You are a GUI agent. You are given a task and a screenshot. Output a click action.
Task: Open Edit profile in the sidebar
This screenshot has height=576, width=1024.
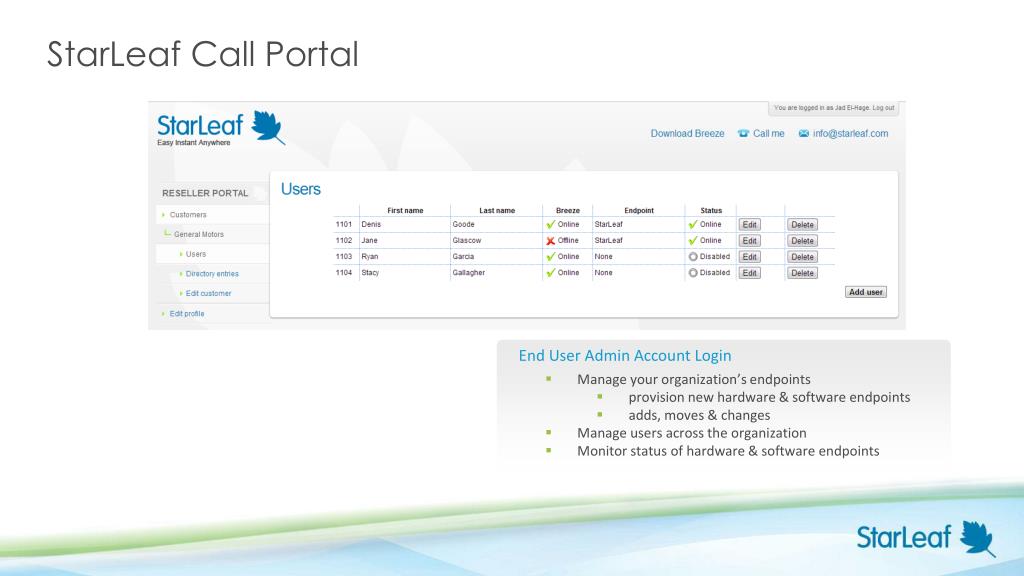[187, 313]
